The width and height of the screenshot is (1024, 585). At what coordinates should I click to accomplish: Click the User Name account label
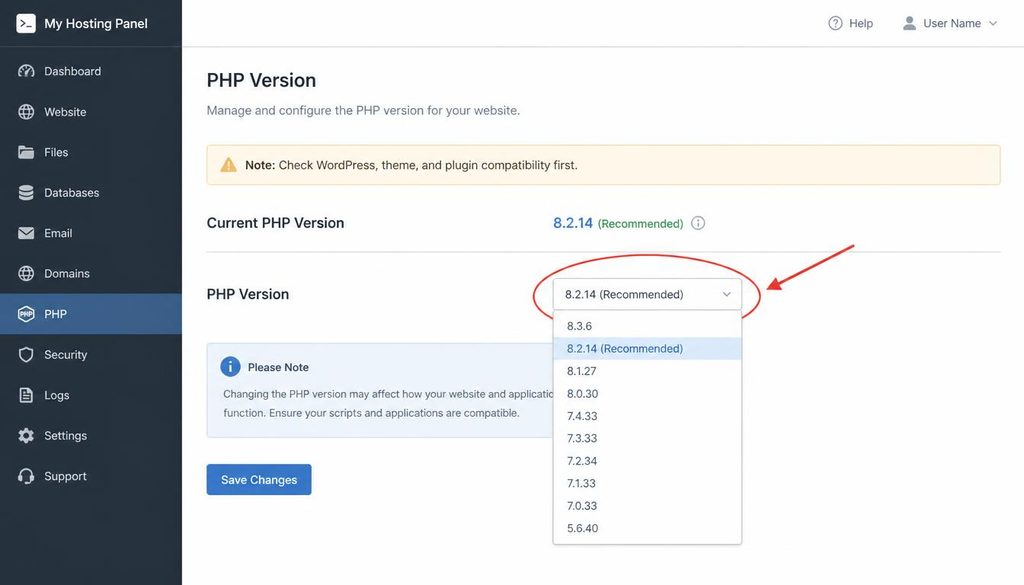952,24
